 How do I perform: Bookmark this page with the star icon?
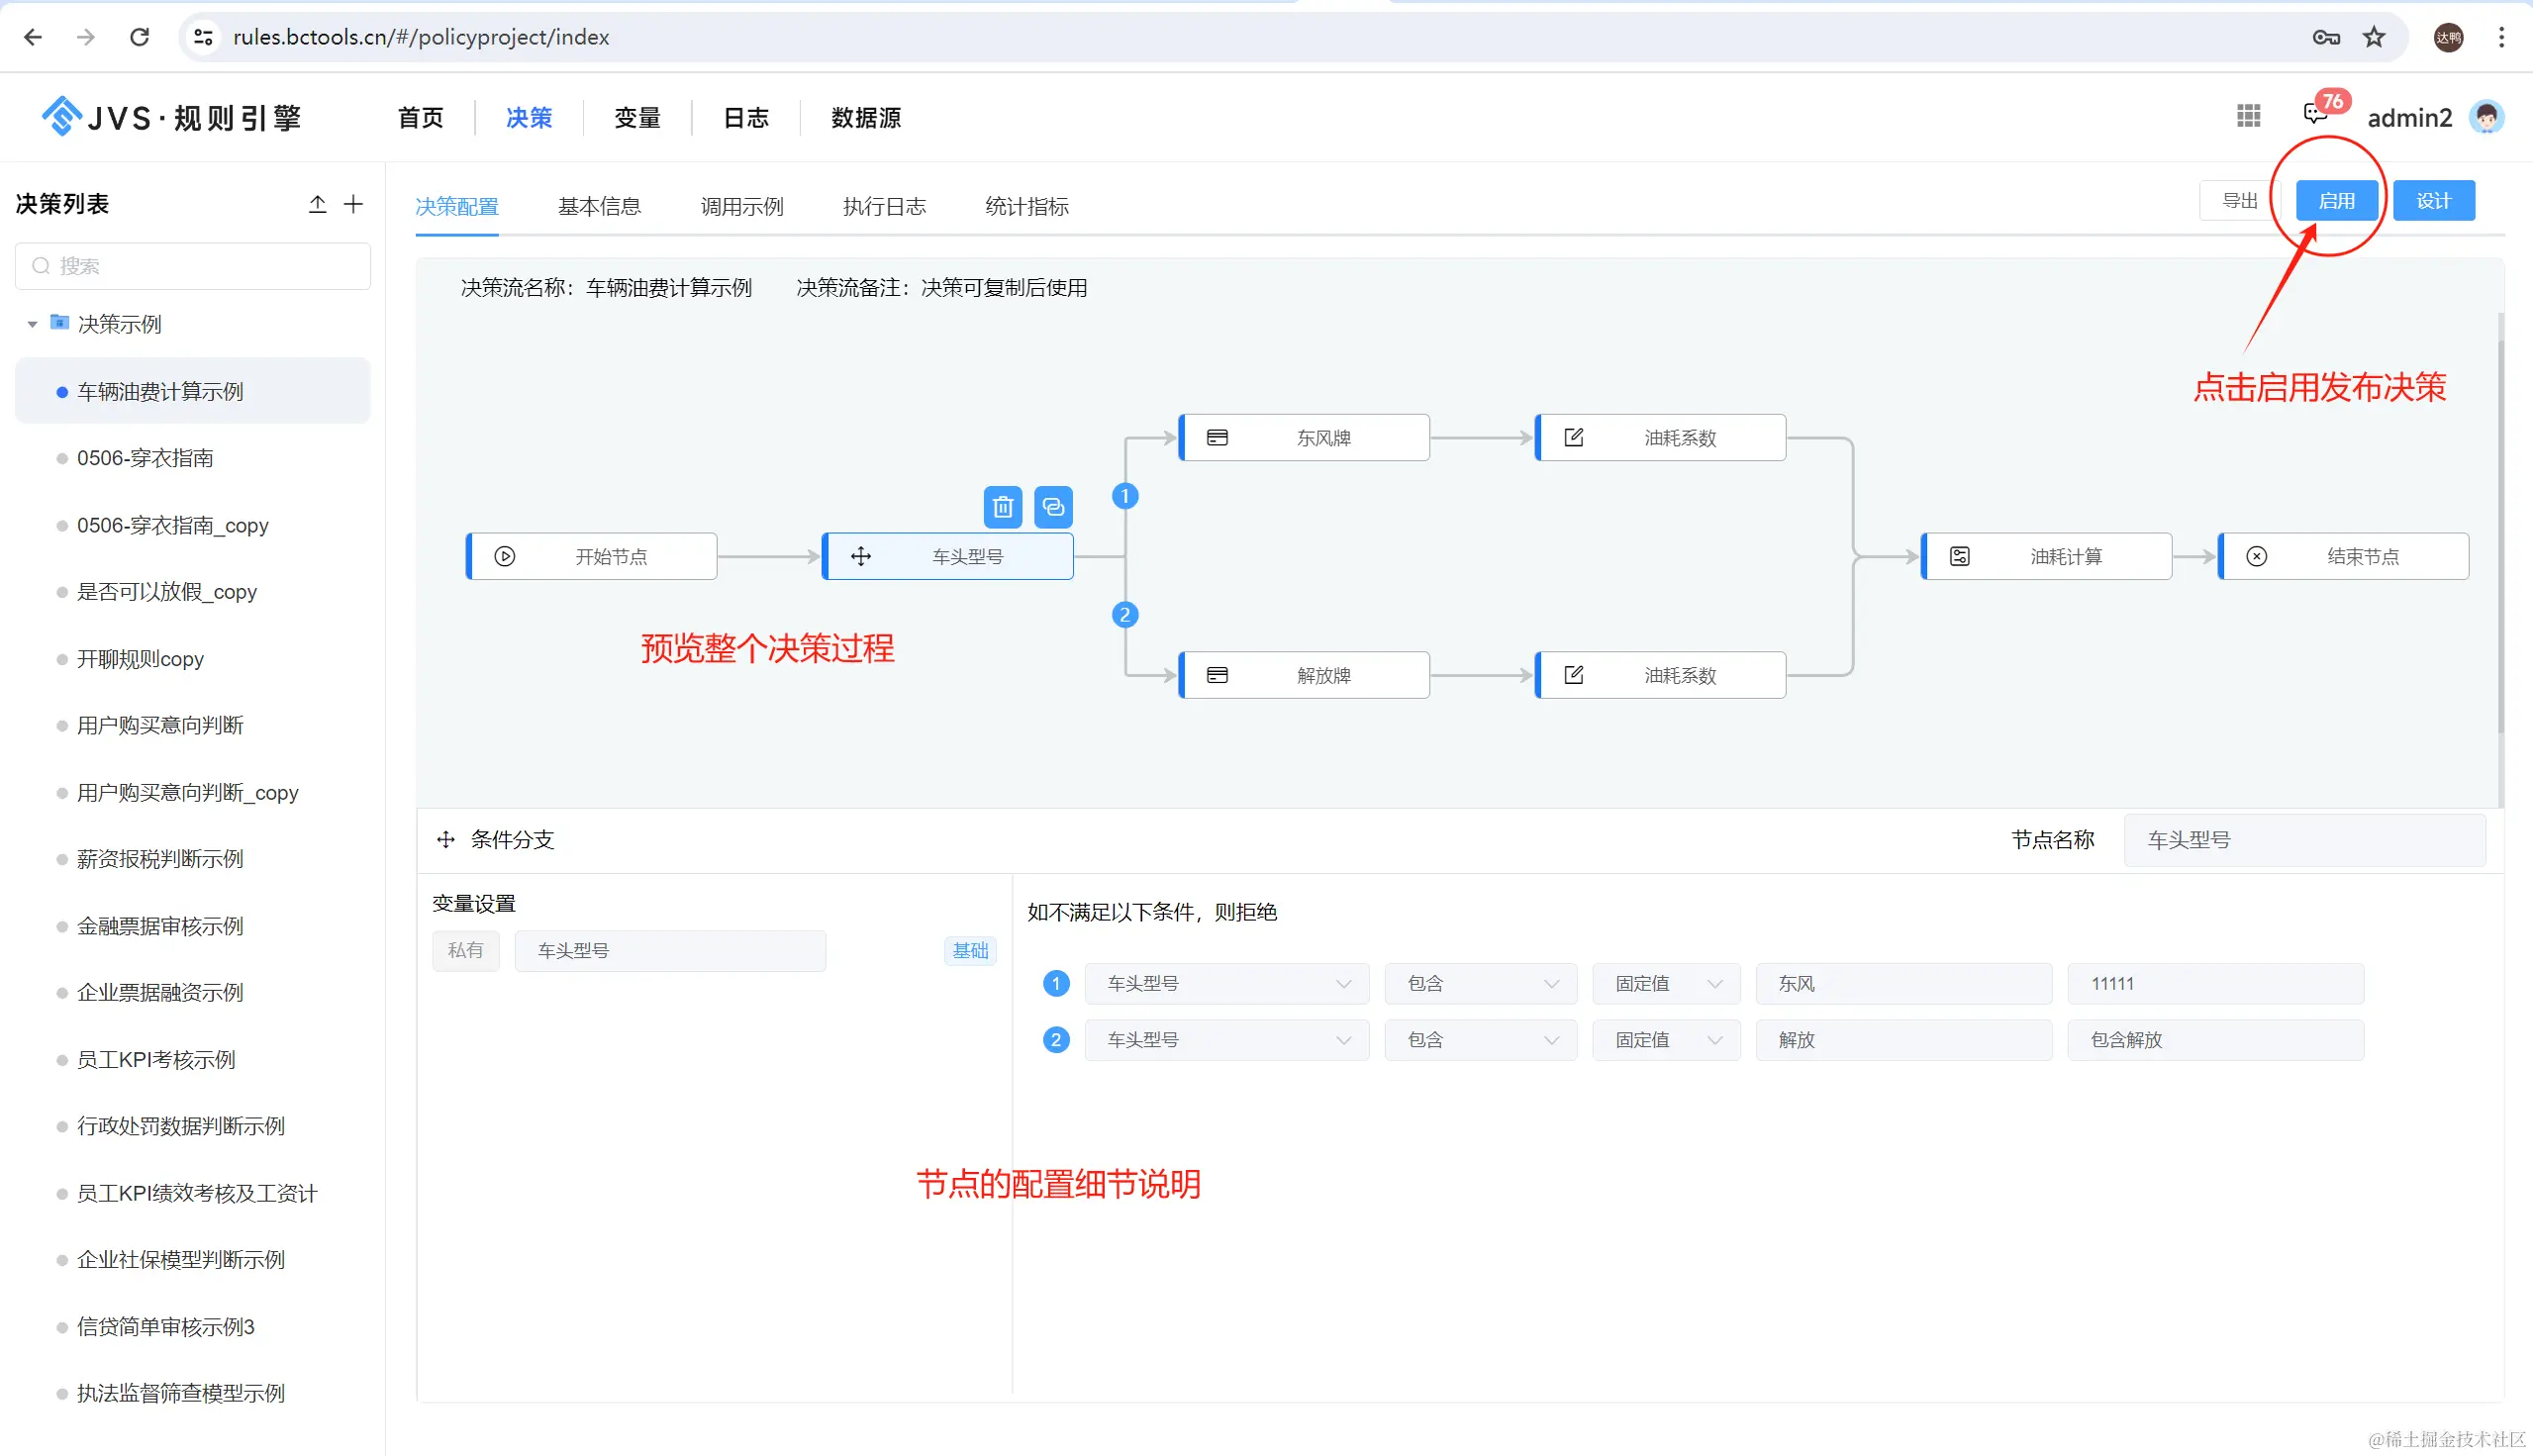click(2374, 37)
